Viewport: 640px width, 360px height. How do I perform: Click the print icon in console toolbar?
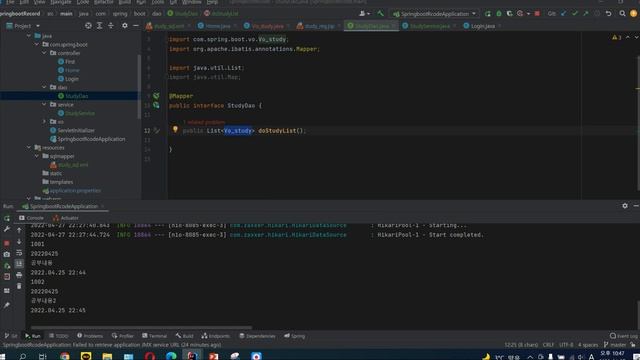[x=19, y=276]
